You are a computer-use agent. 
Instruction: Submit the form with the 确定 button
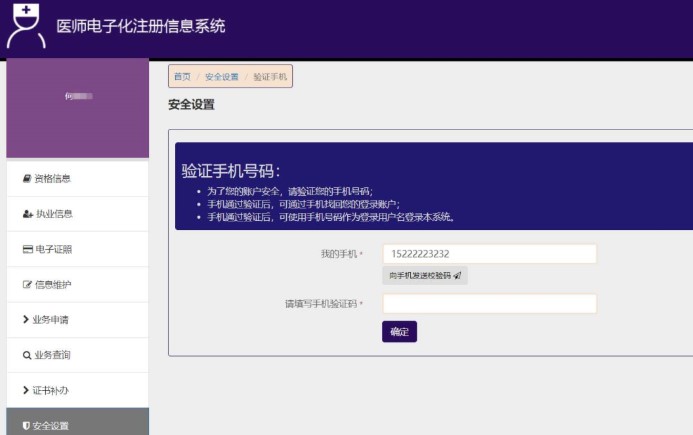coord(399,332)
